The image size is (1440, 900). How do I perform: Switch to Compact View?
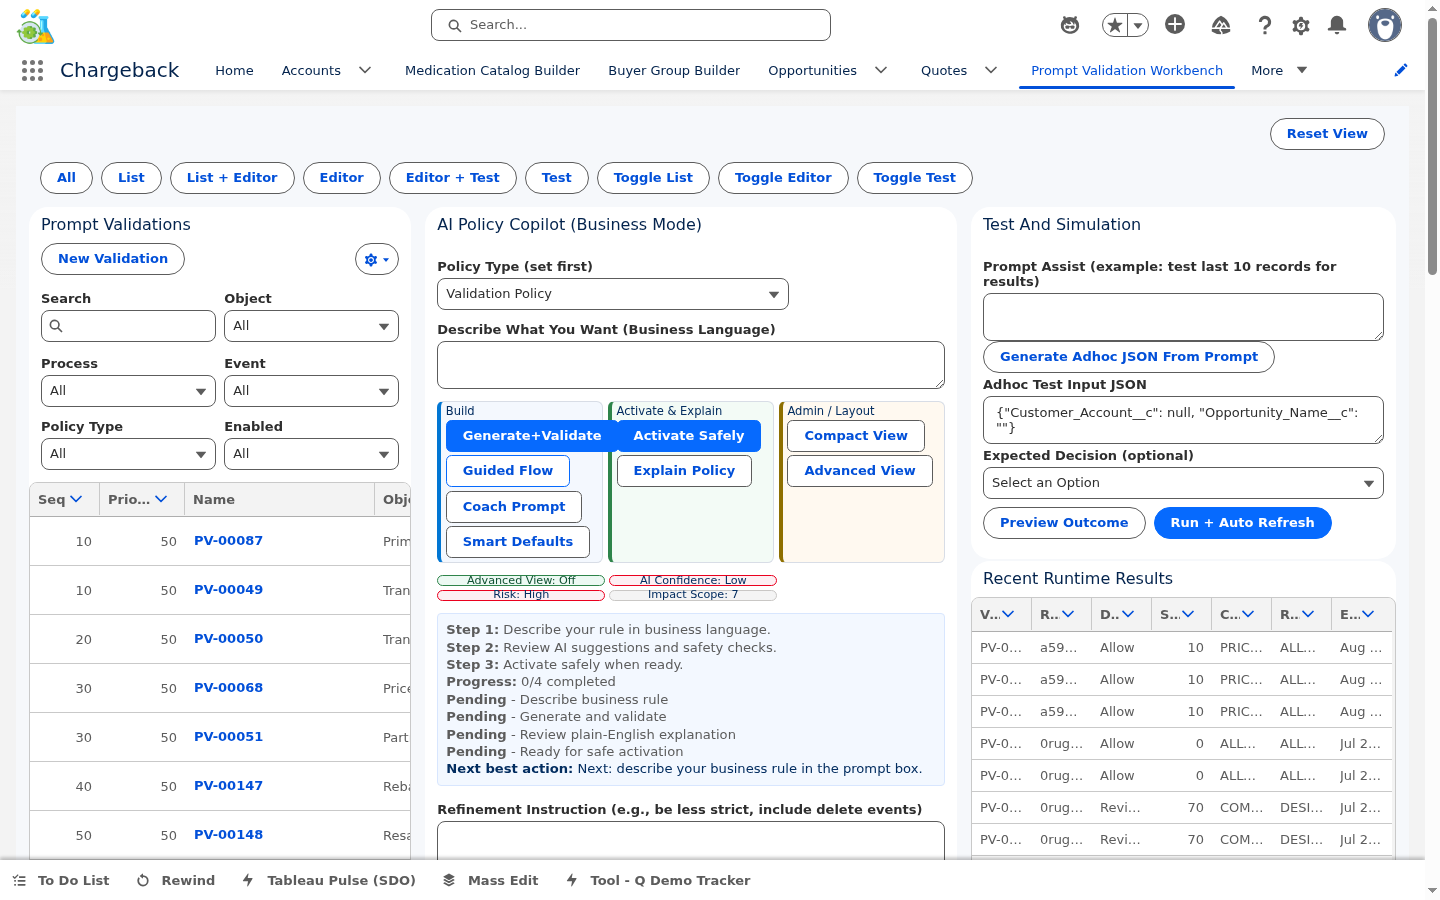click(856, 436)
